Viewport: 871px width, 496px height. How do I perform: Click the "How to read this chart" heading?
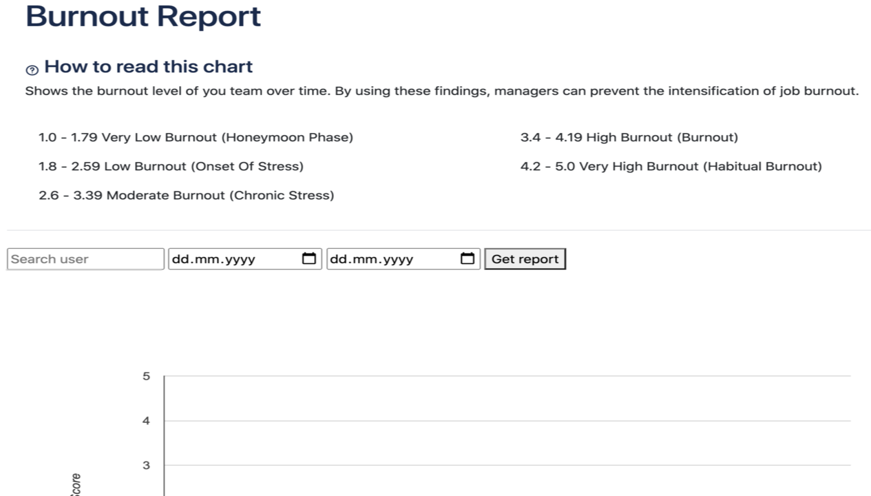tap(148, 67)
